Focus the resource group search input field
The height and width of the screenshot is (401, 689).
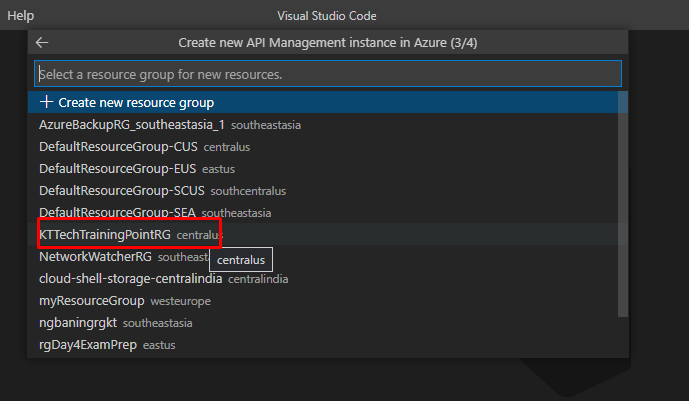328,74
